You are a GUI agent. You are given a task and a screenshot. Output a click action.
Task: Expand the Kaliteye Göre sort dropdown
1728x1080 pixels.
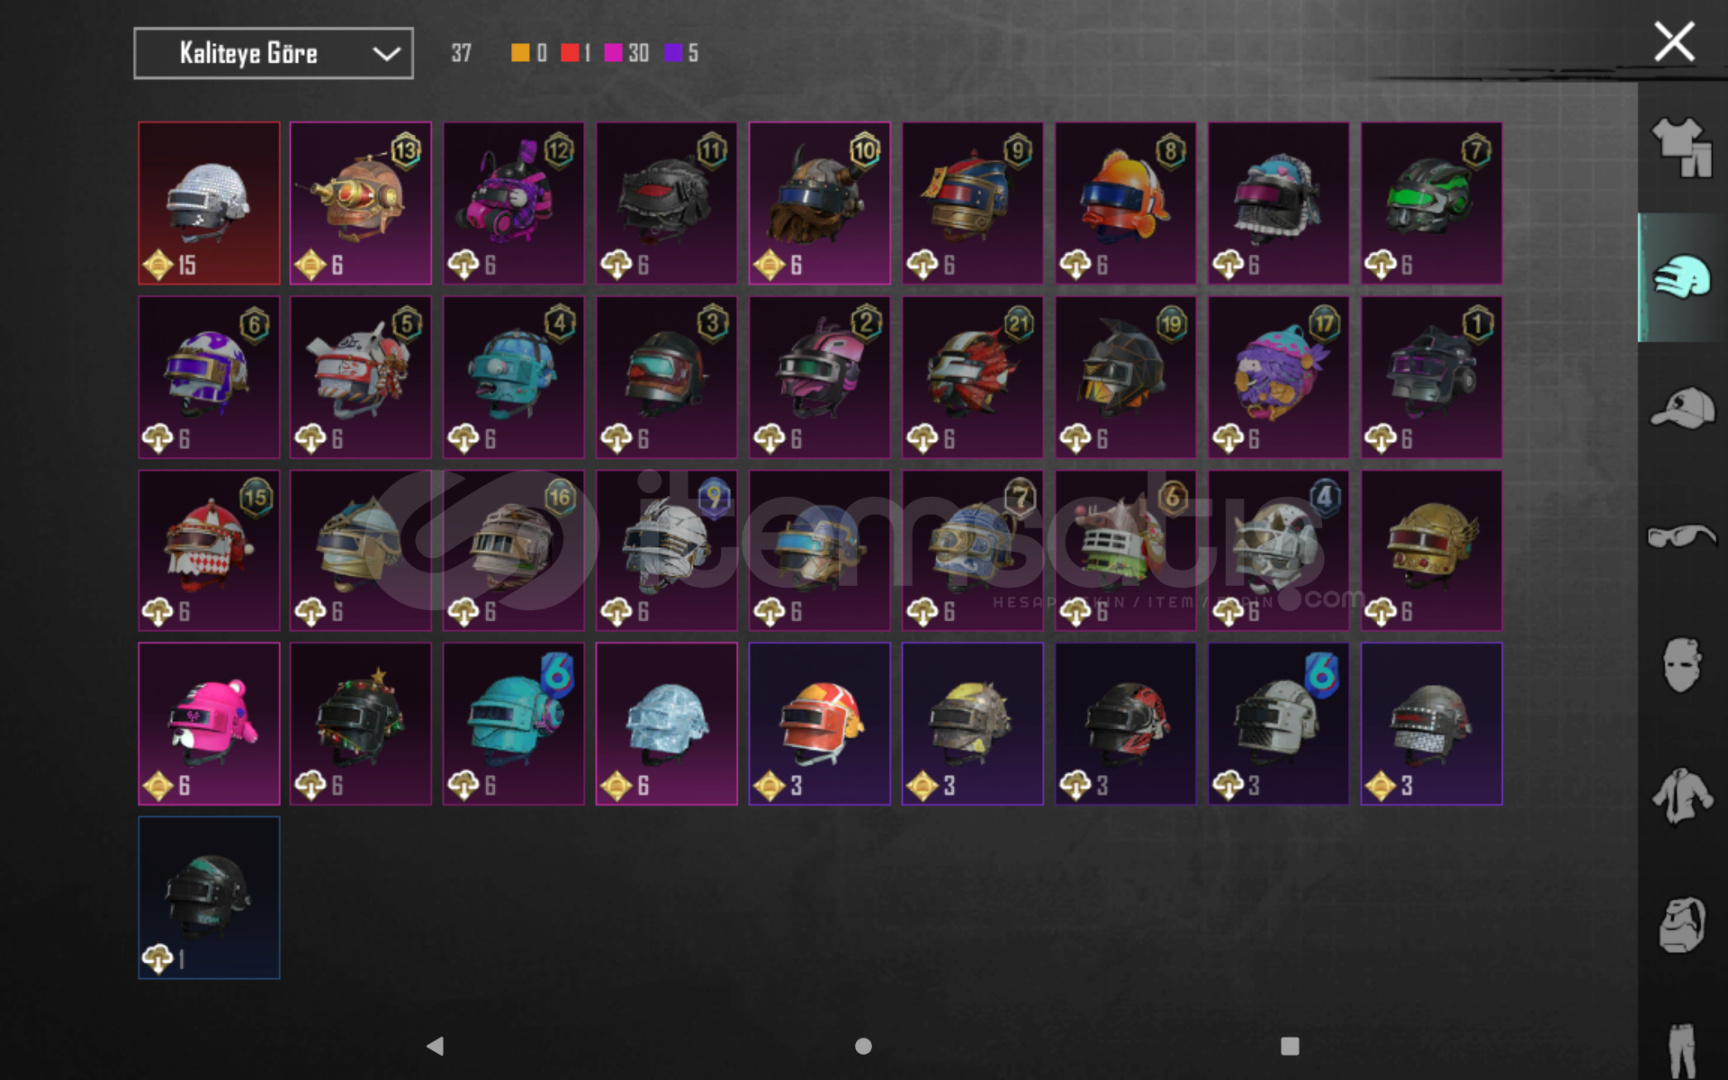tap(273, 53)
